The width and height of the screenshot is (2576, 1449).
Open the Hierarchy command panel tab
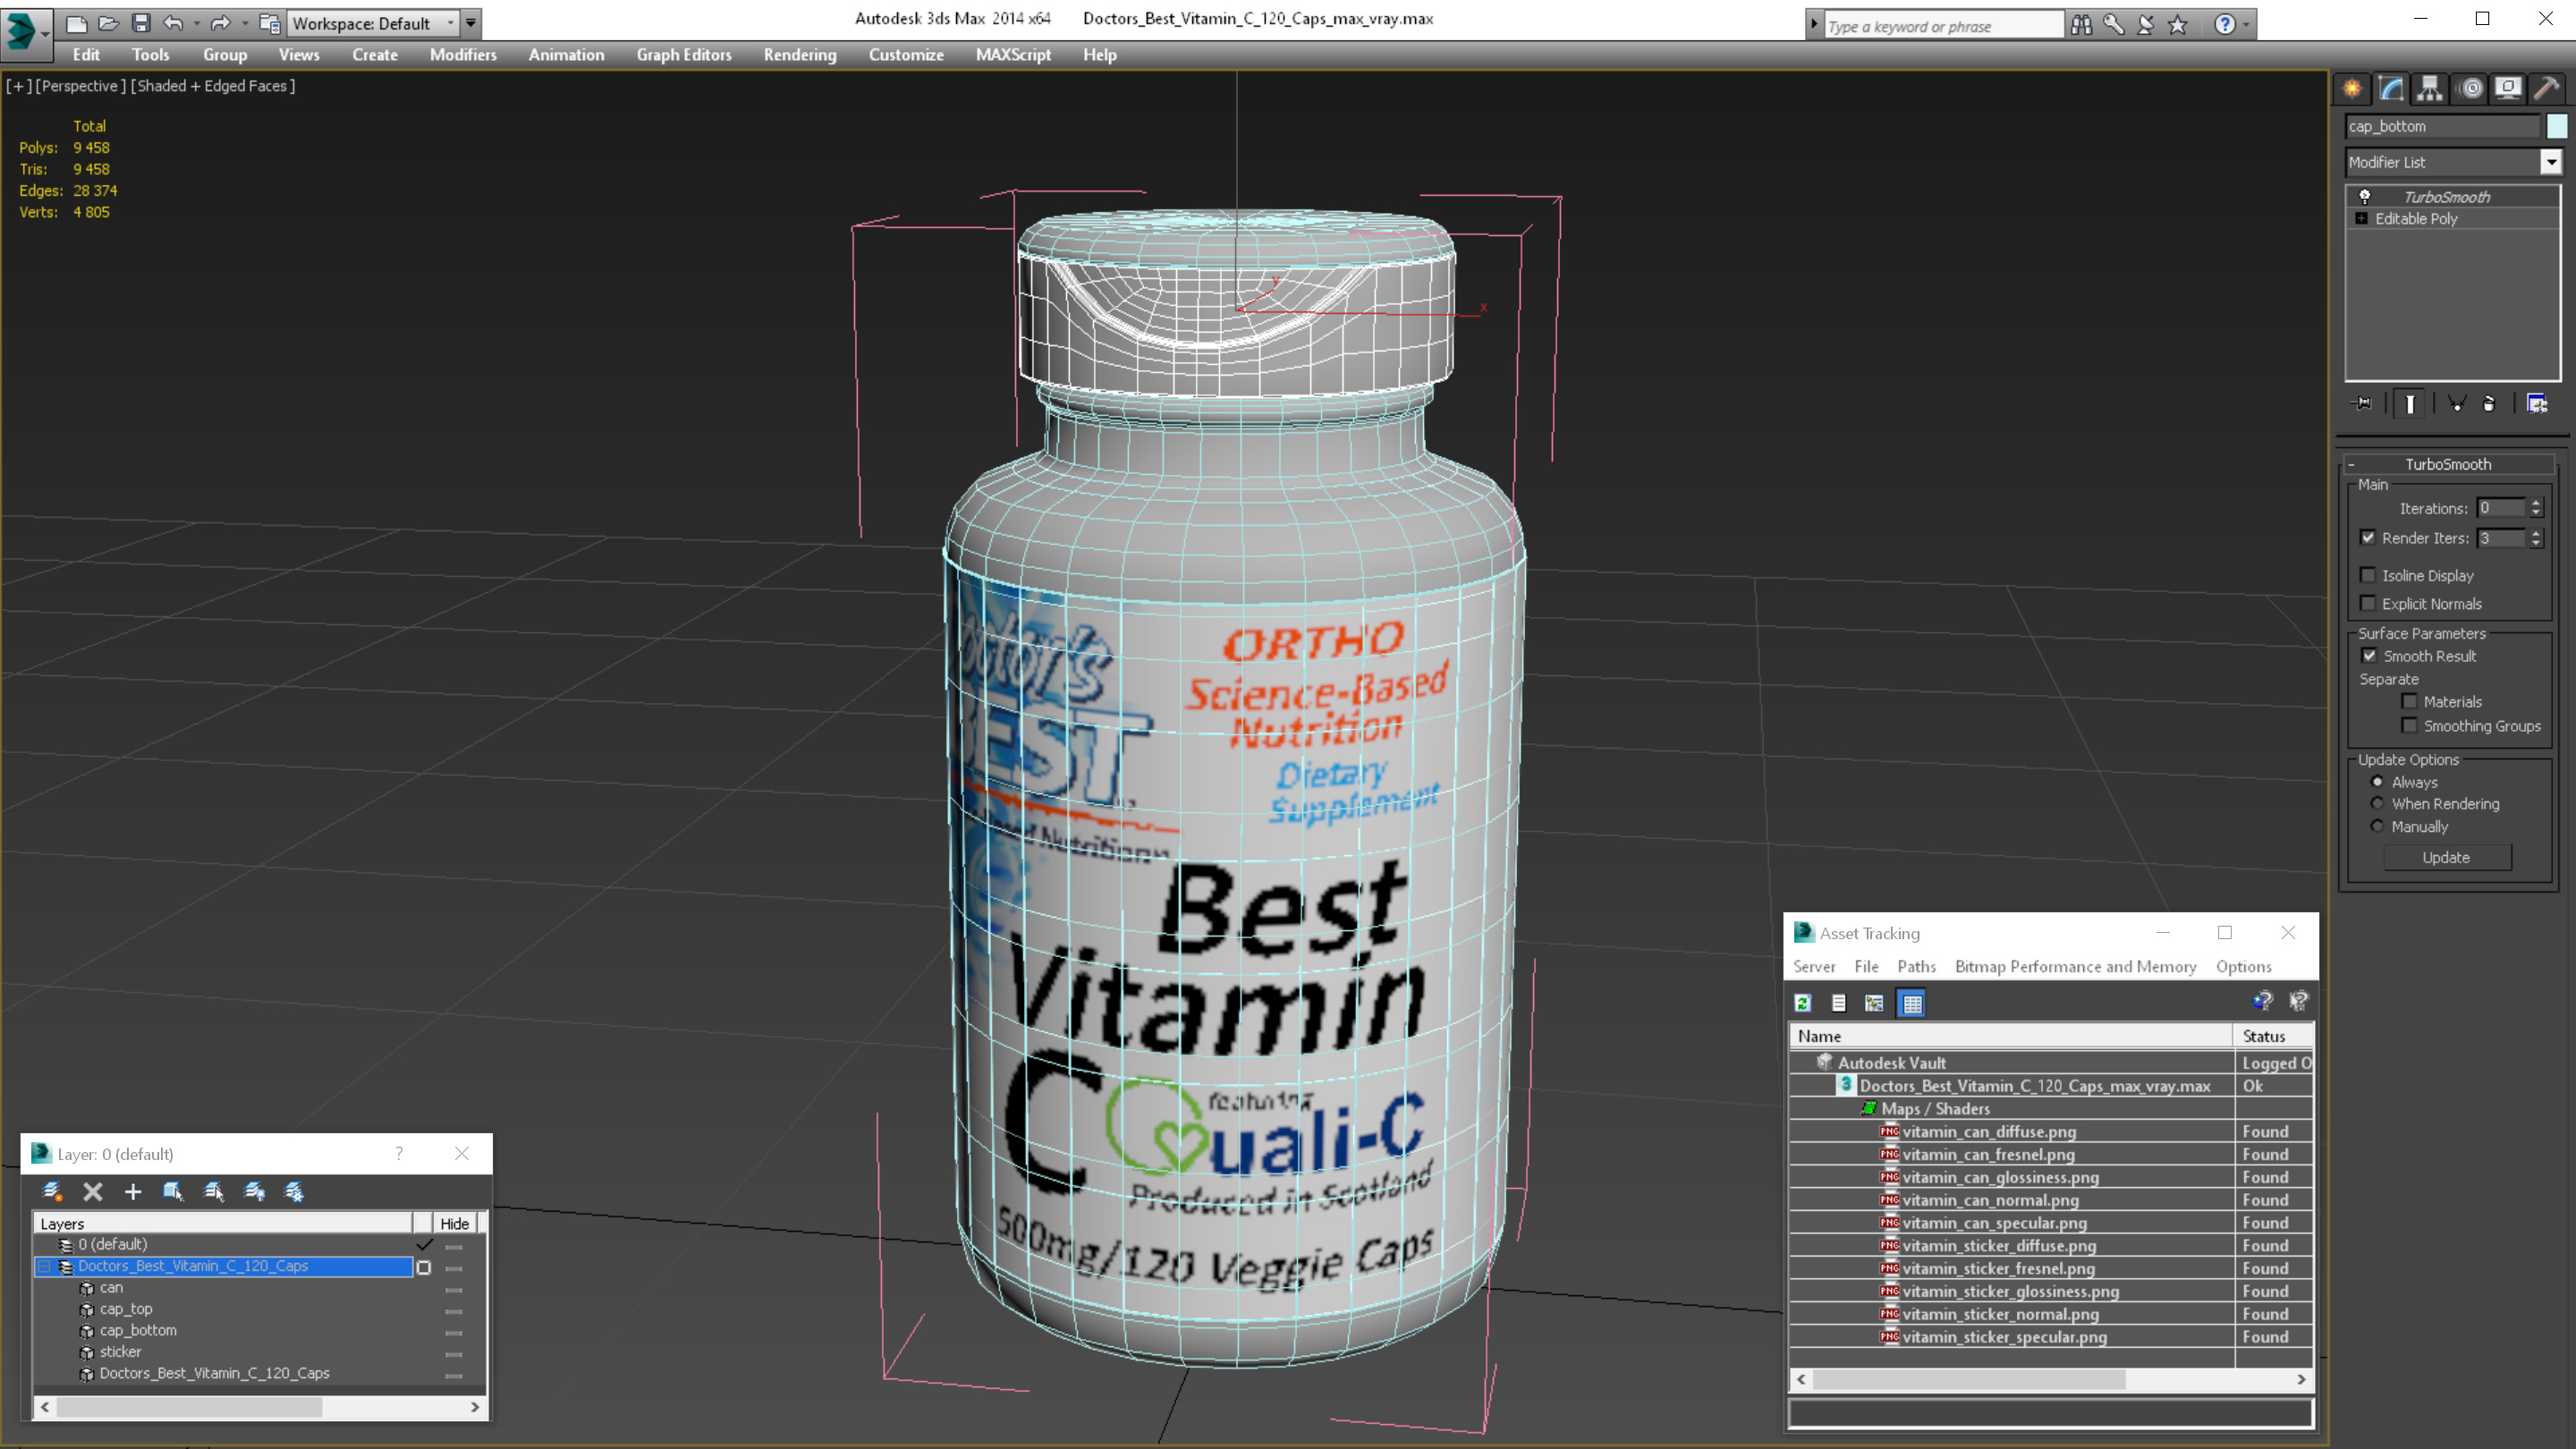tap(2430, 89)
